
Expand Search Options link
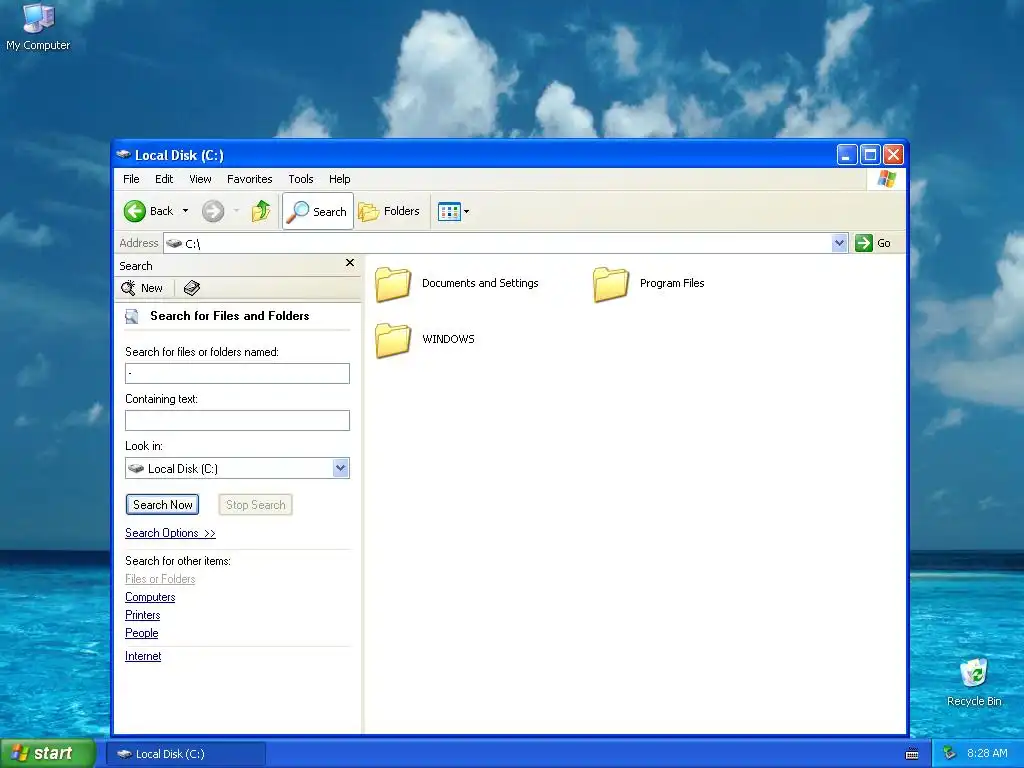pos(170,533)
